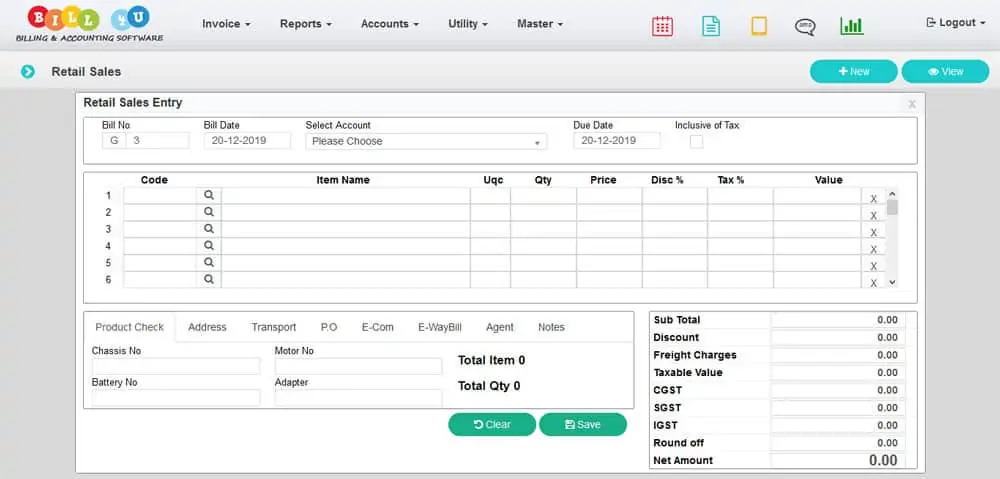Click the Code cell in row 3
1000x479 pixels.
pos(160,229)
